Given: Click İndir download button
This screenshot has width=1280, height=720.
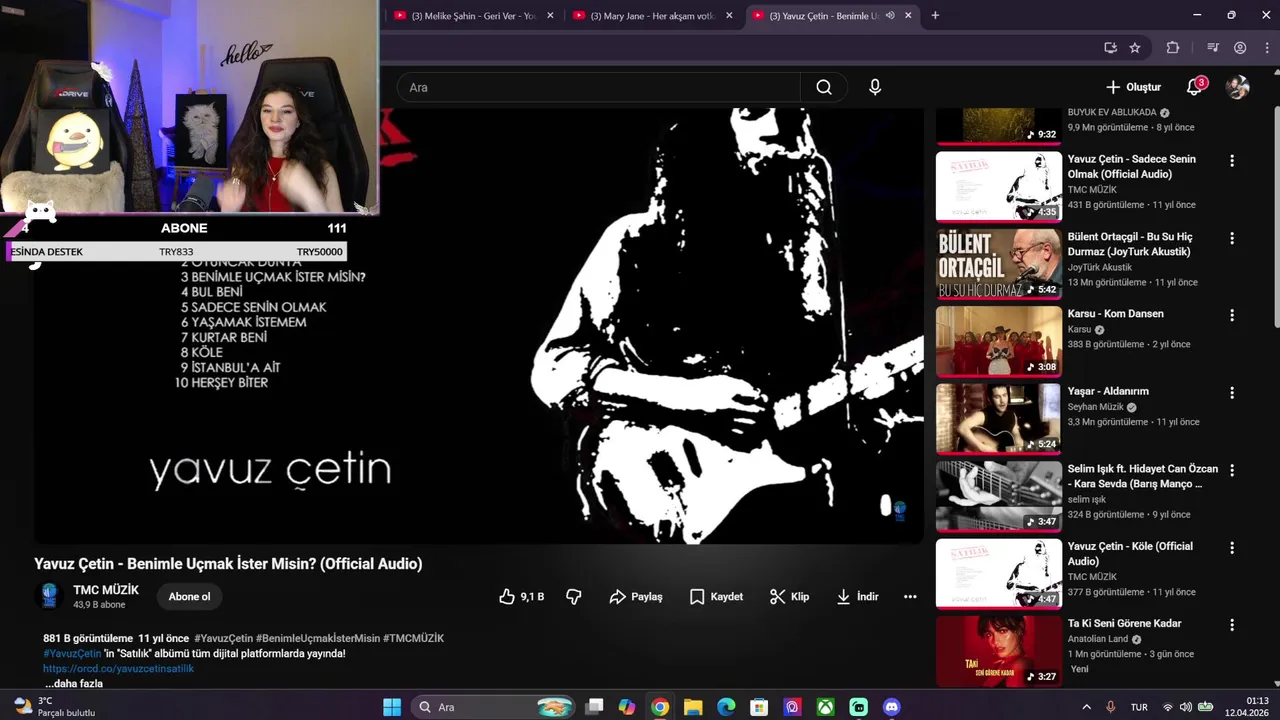Looking at the screenshot, I should click(857, 597).
